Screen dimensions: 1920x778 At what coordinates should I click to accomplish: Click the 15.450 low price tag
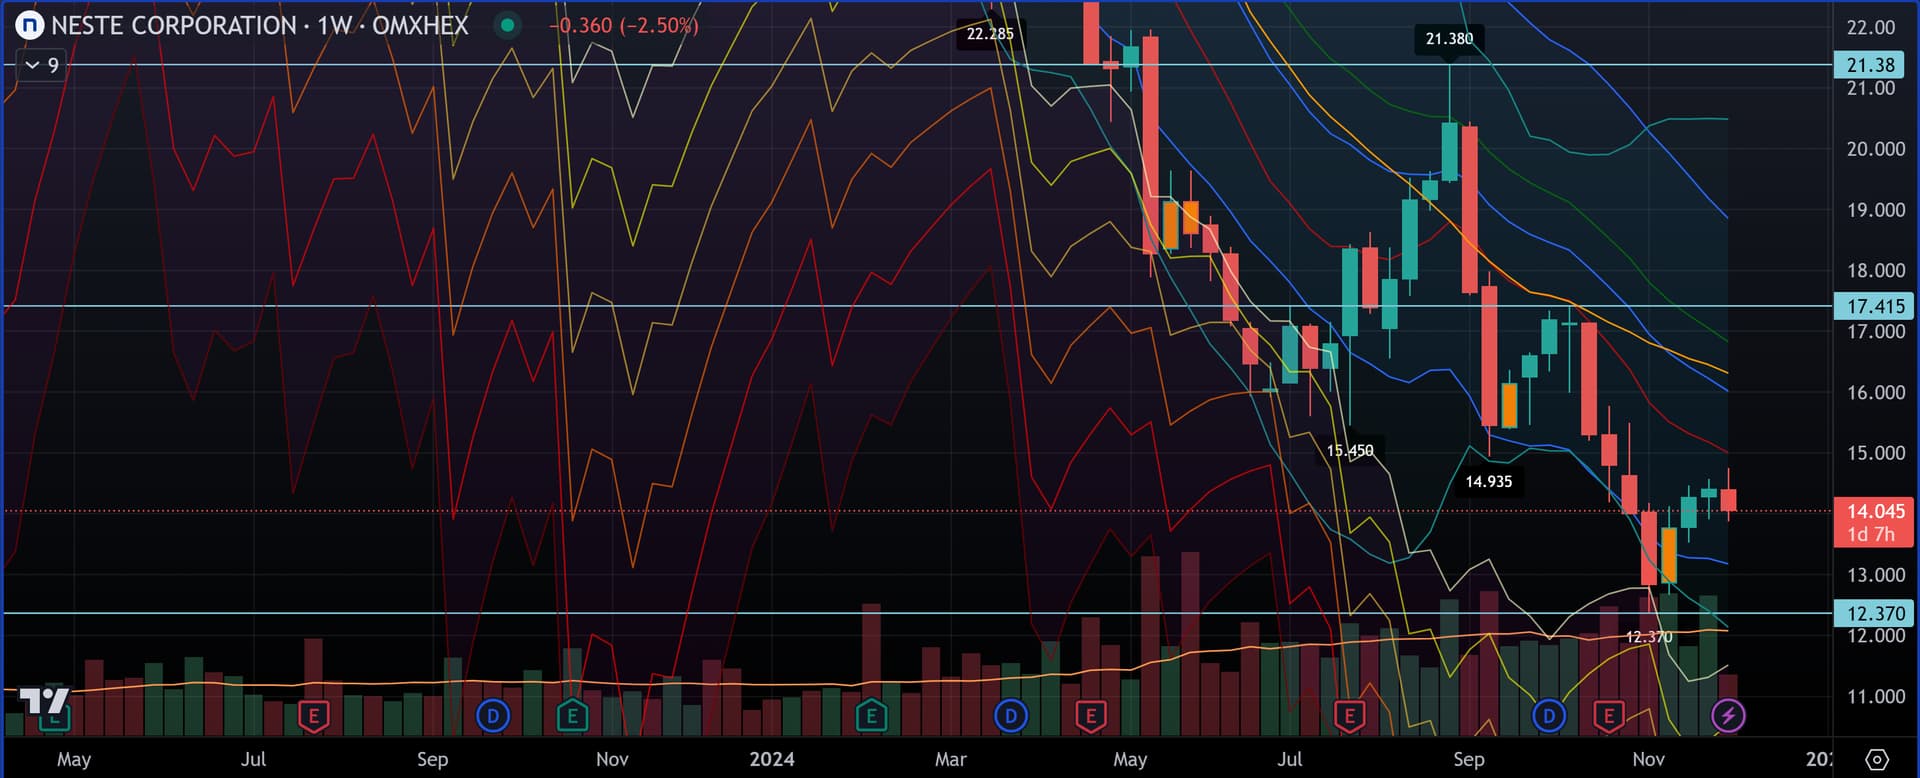1350,451
